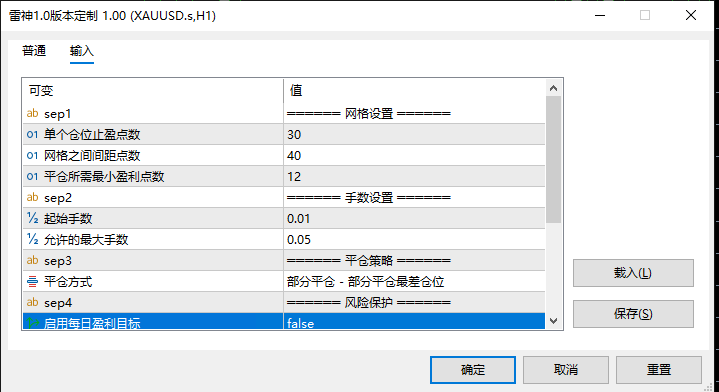The image size is (719, 392).
Task: Click the vertical scrollbar thumb
Action: [x=553, y=160]
